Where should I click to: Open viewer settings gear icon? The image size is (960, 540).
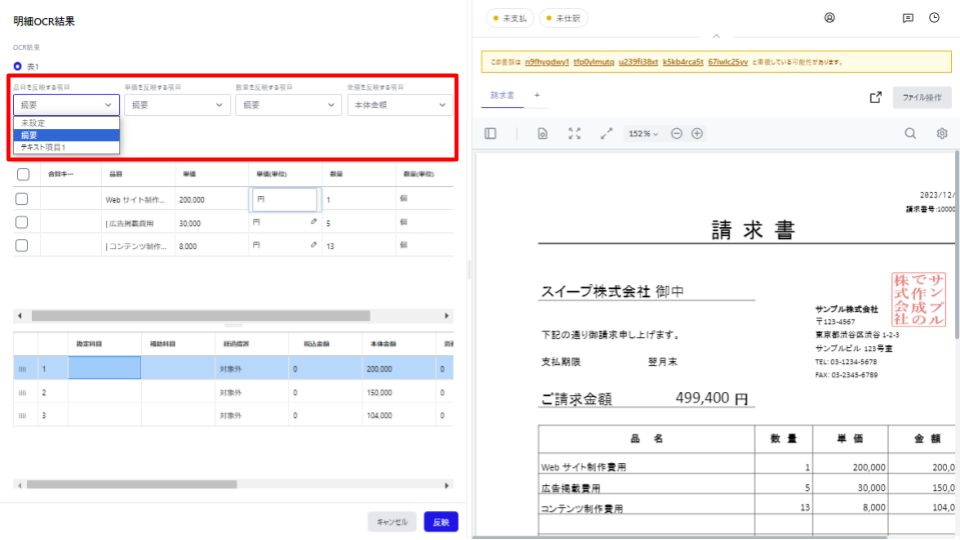tap(942, 133)
